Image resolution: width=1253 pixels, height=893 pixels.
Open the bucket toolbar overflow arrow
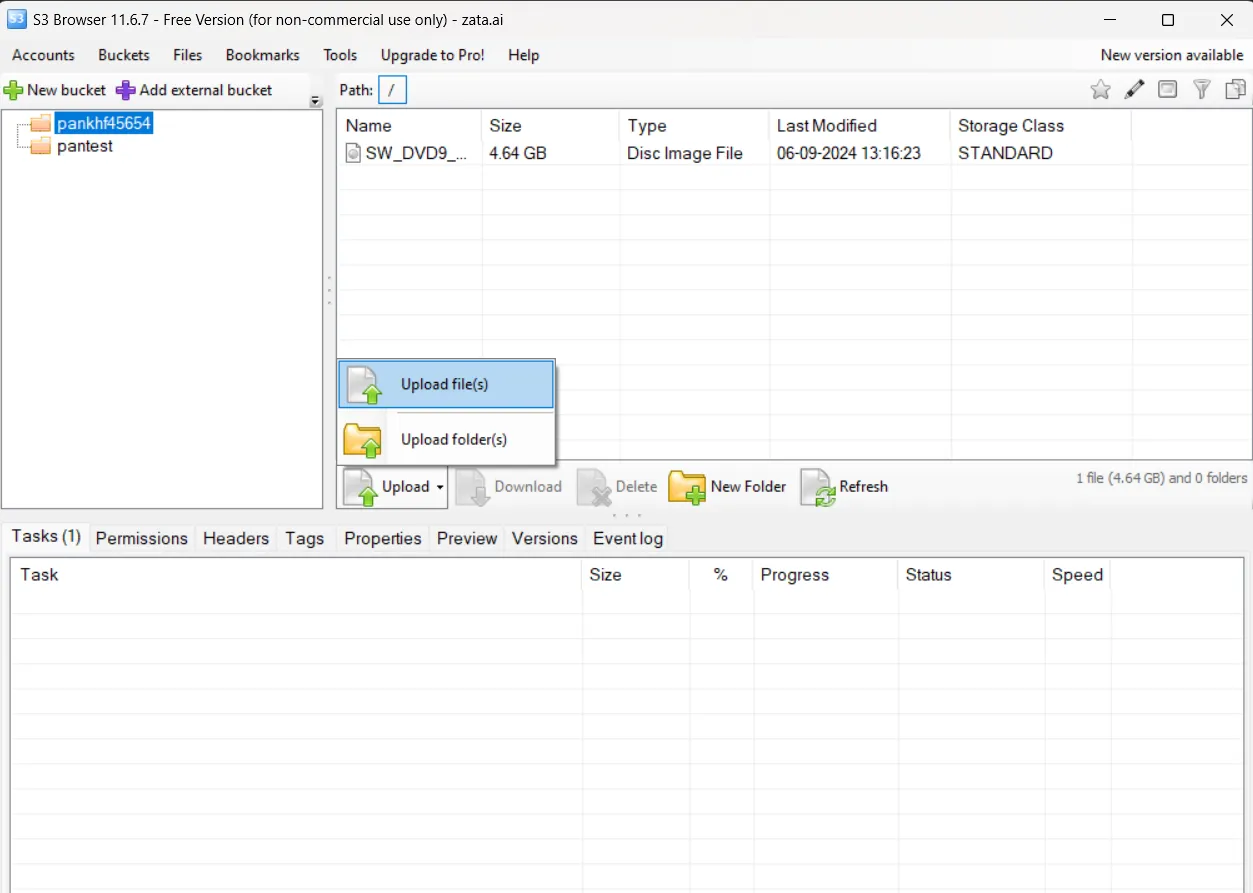click(x=316, y=101)
